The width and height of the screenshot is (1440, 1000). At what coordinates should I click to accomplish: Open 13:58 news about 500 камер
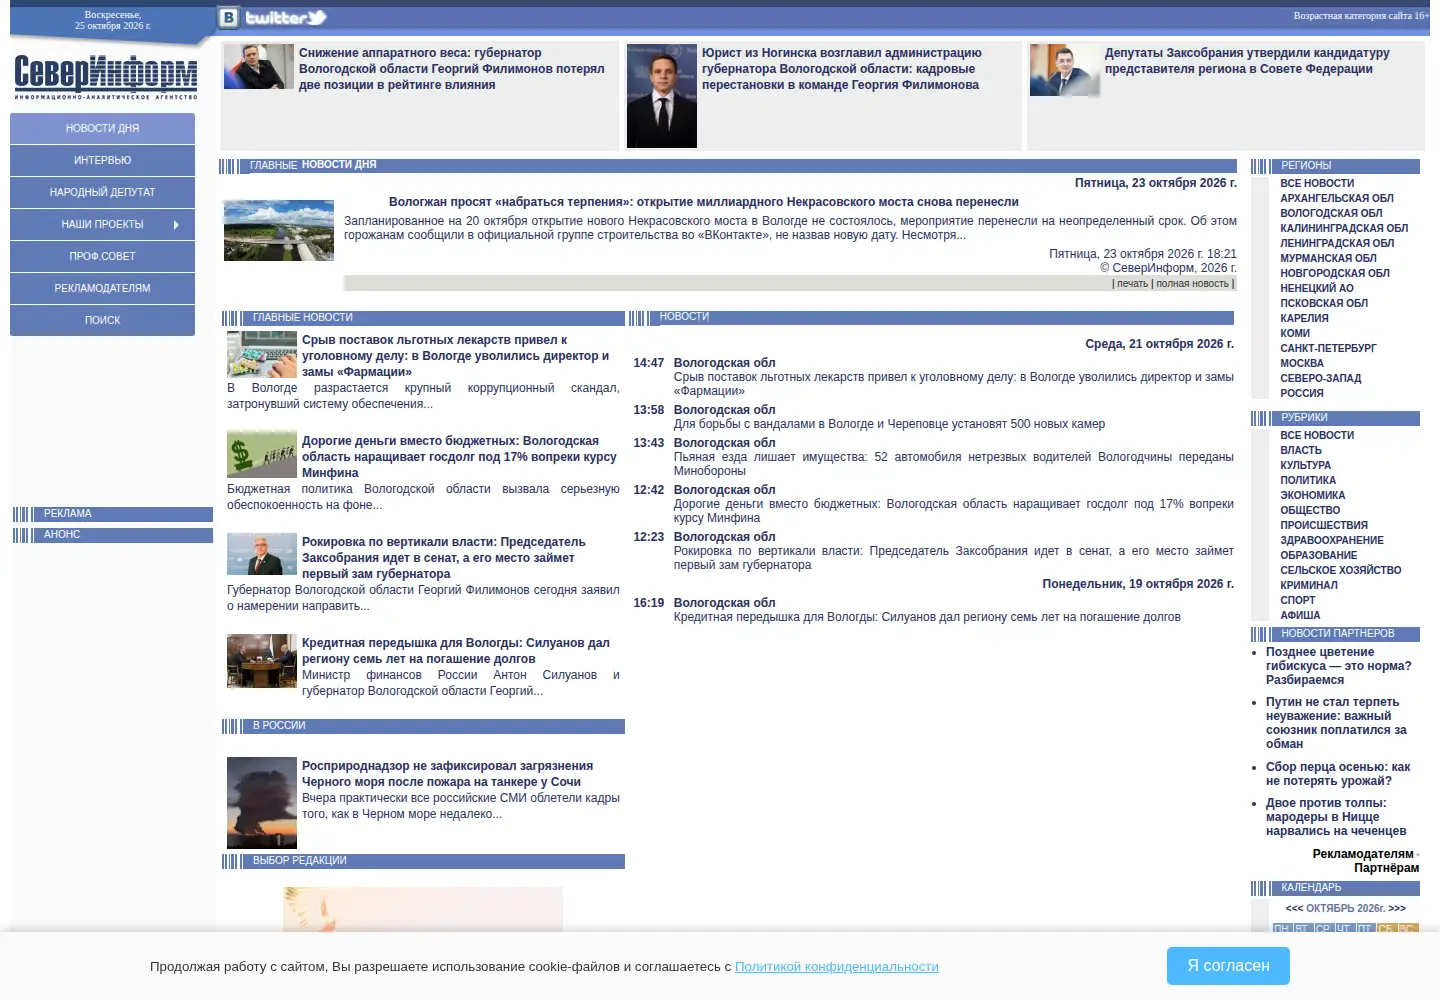click(x=889, y=424)
